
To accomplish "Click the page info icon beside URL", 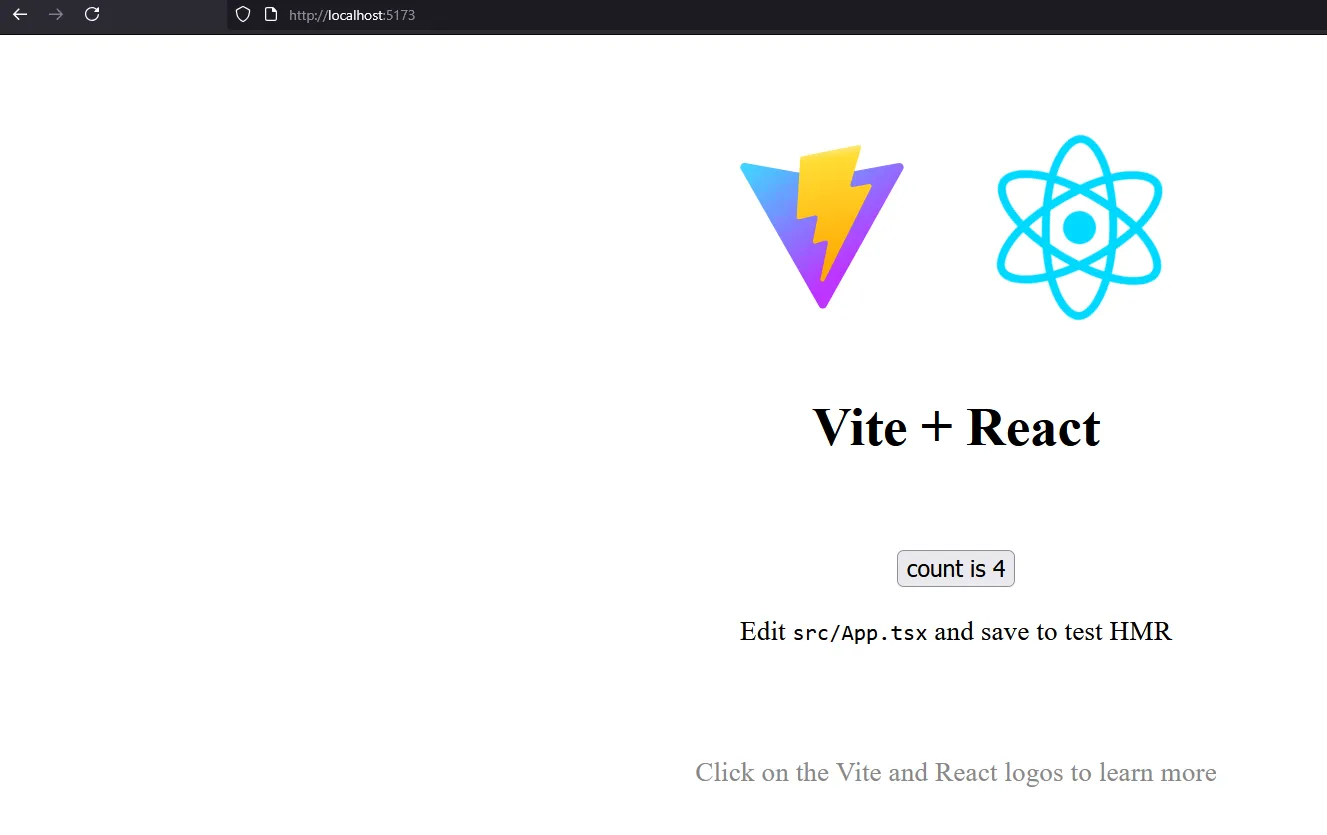I will pos(269,15).
